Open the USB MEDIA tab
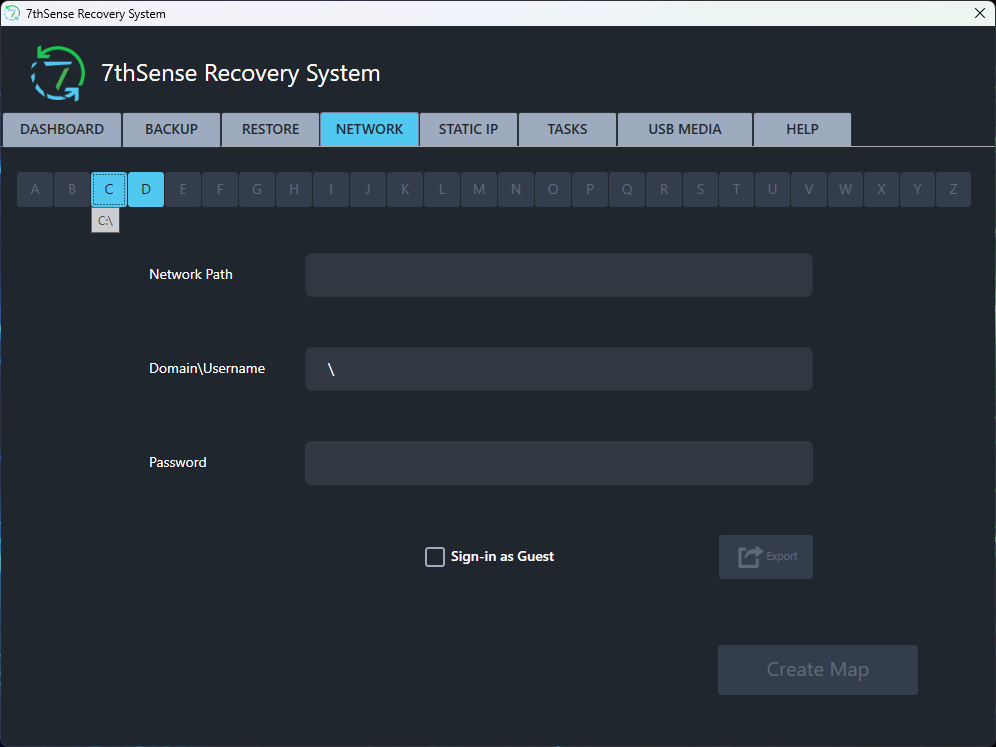996x747 pixels. coord(685,130)
